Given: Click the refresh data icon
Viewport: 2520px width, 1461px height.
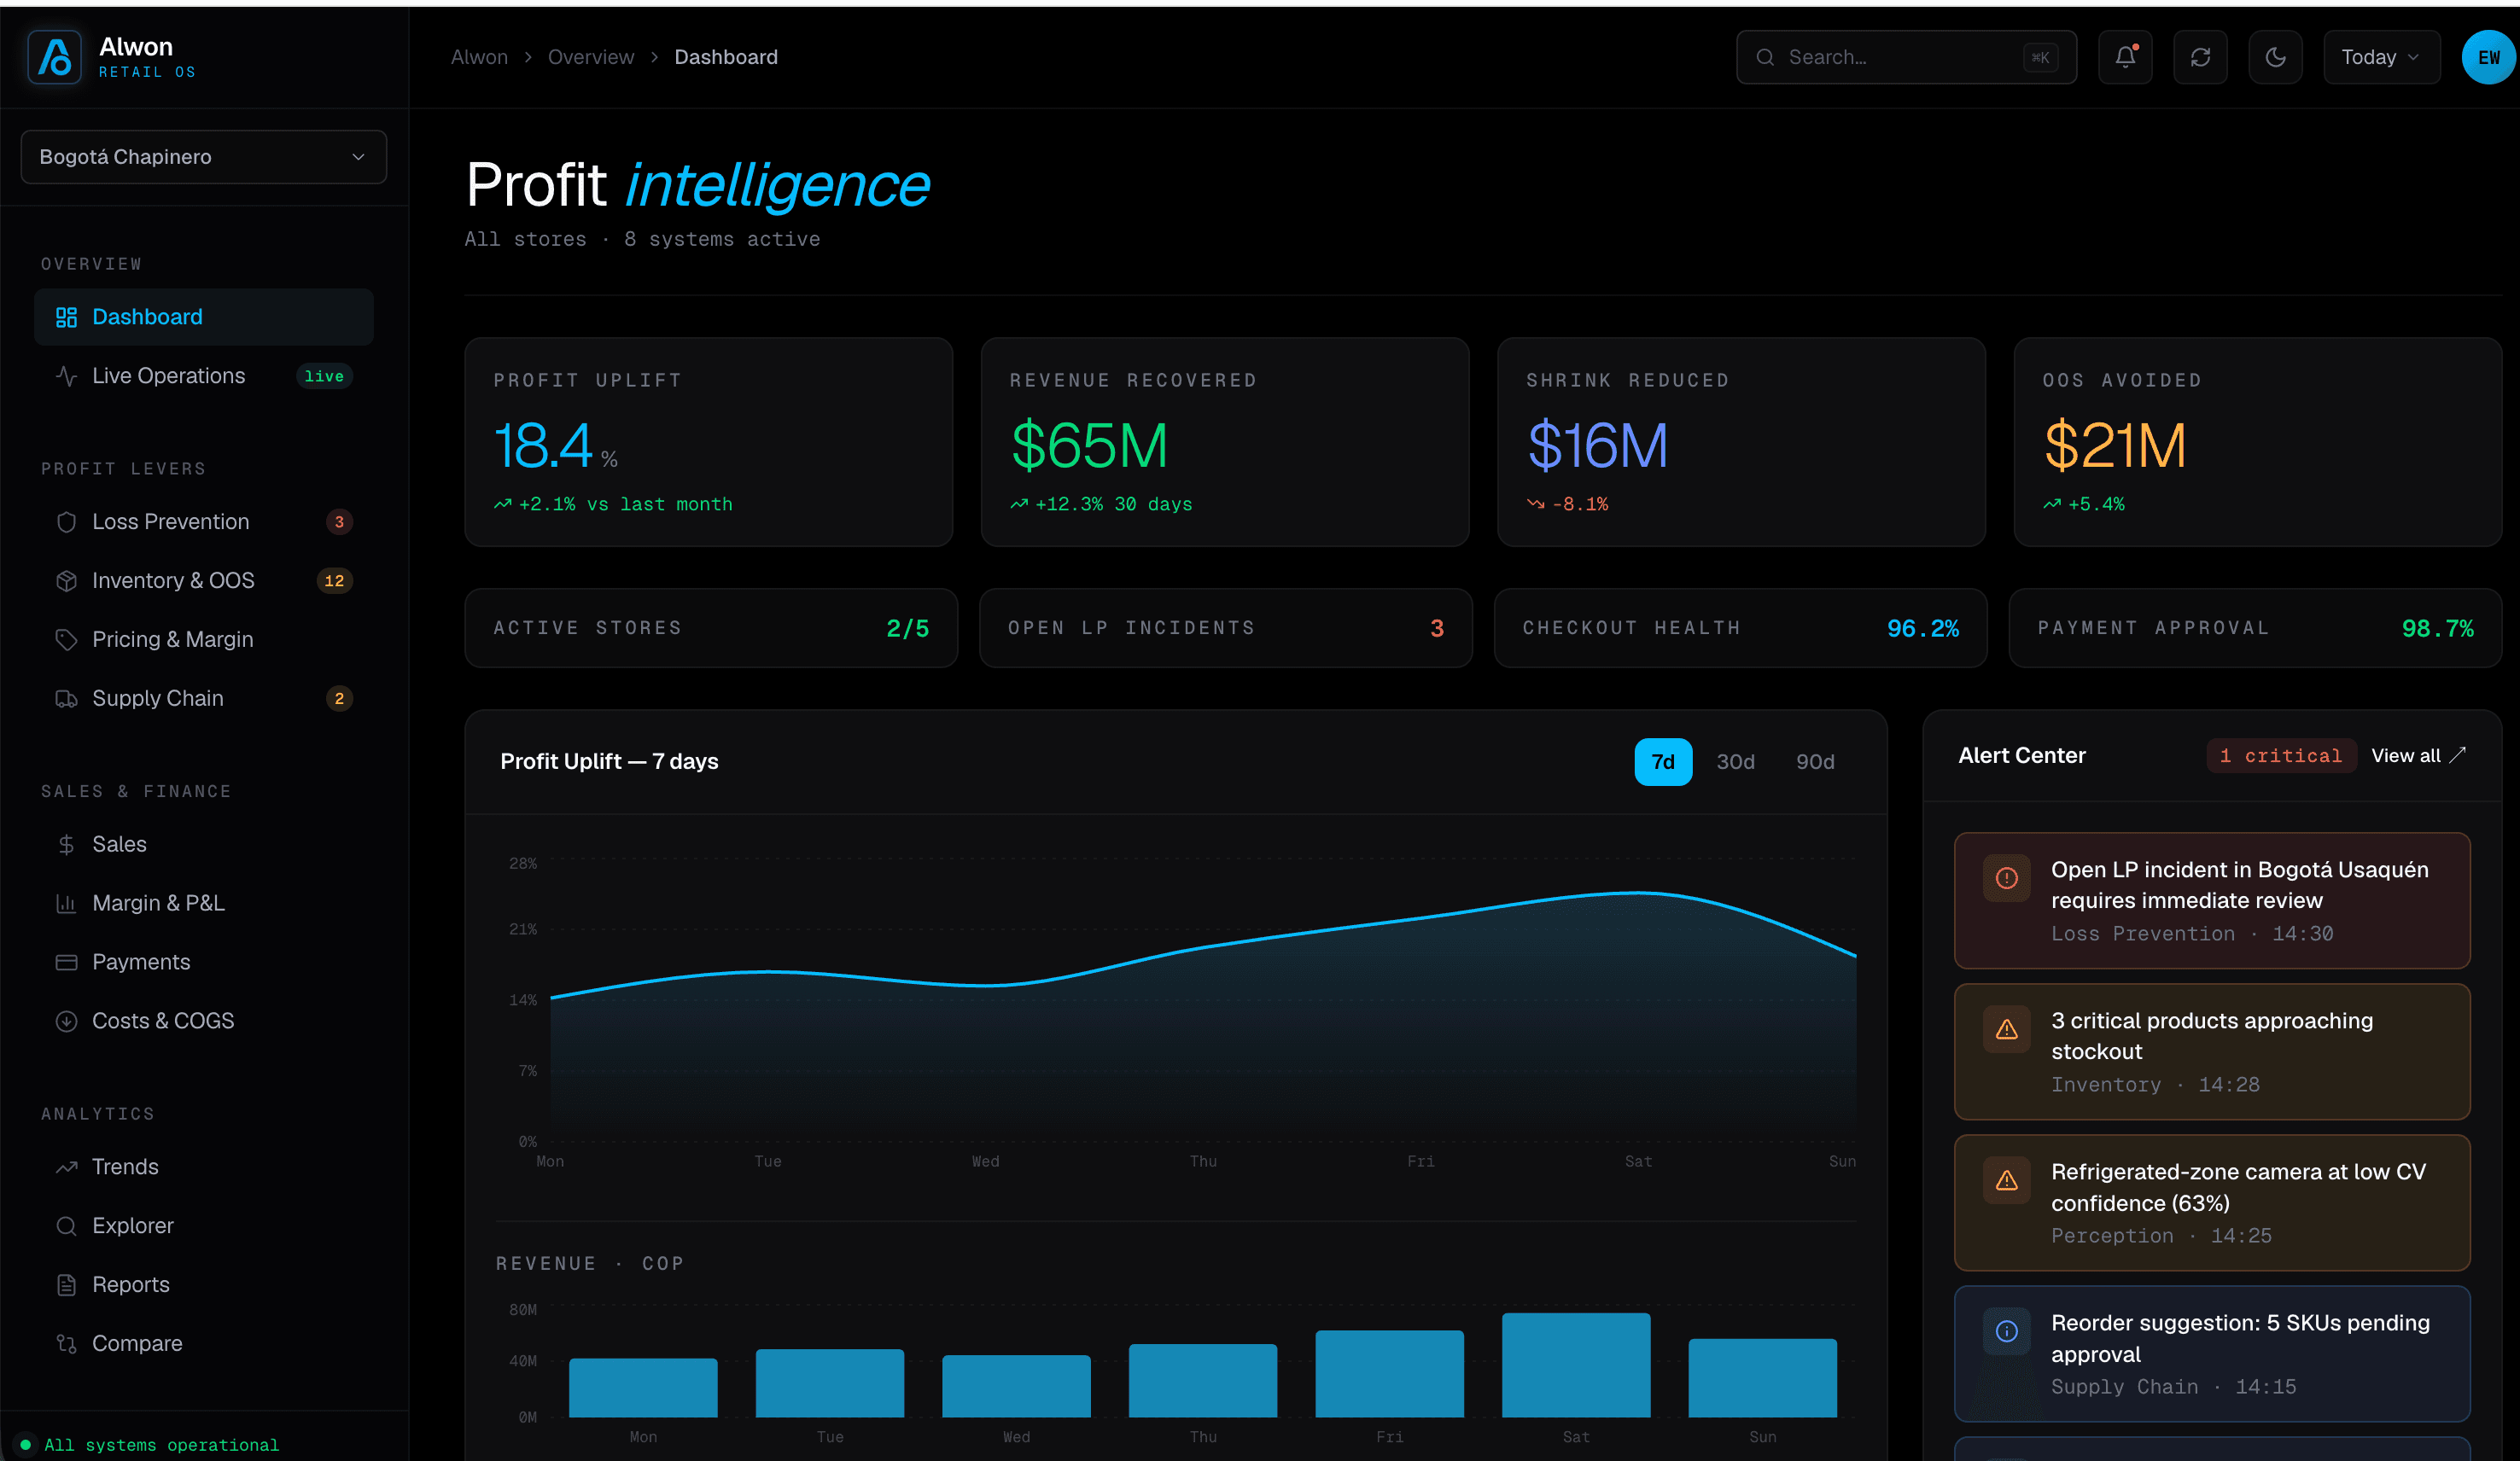Looking at the screenshot, I should pyautogui.click(x=2200, y=57).
